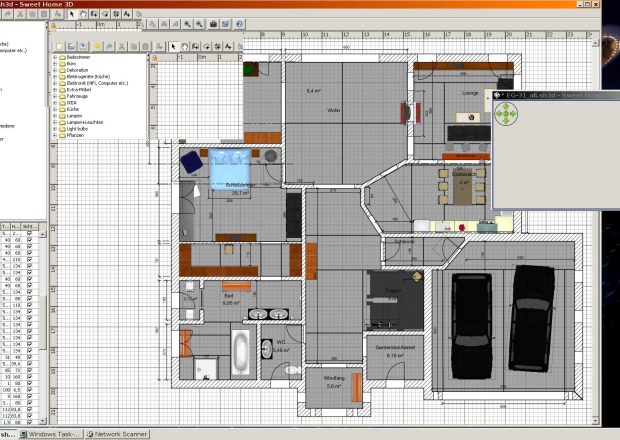The height and width of the screenshot is (440, 620).
Task: Select the light-blue bed in the Schlafzimmer
Action: (x=230, y=169)
